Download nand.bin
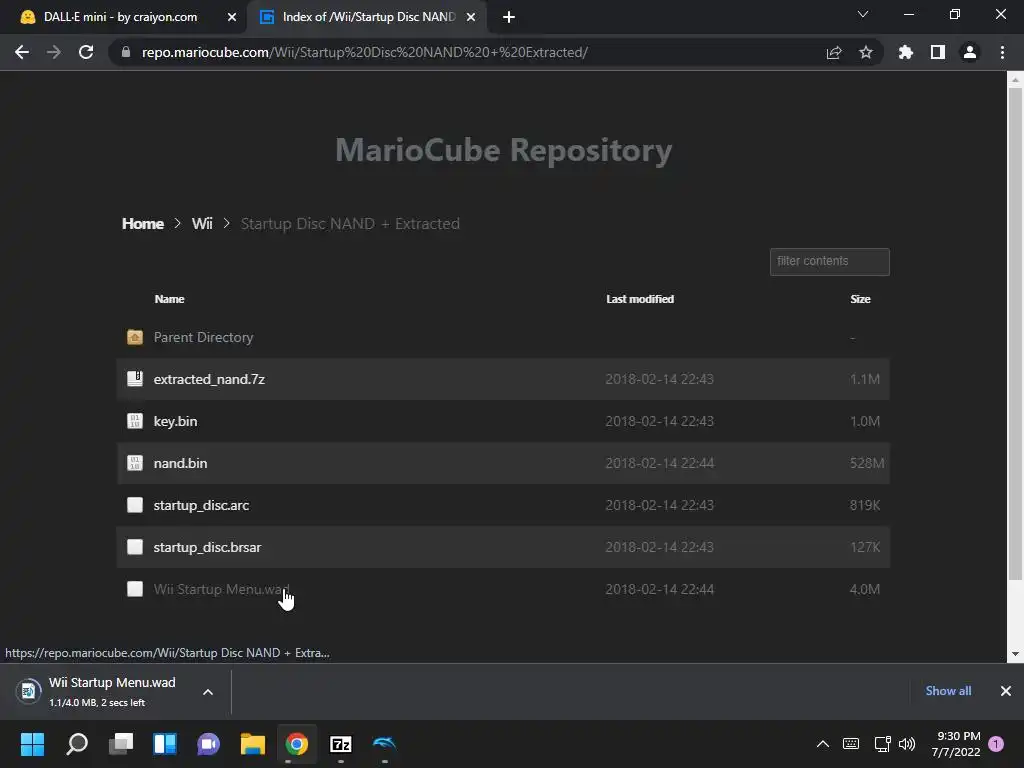Screen dimensions: 1024x768 (x=180, y=463)
